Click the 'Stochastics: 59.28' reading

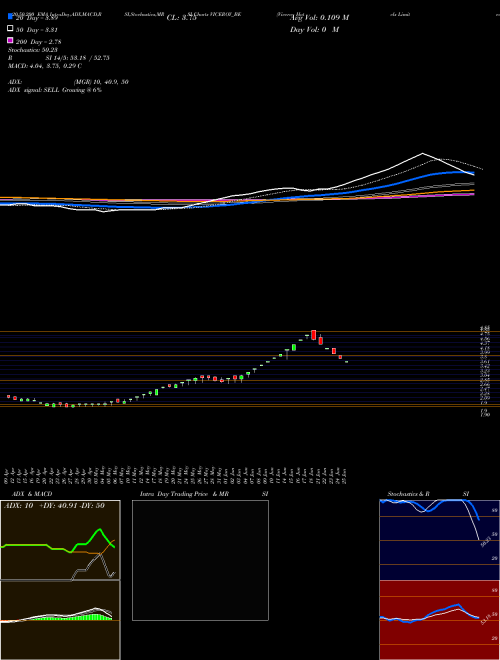(x=33, y=50)
